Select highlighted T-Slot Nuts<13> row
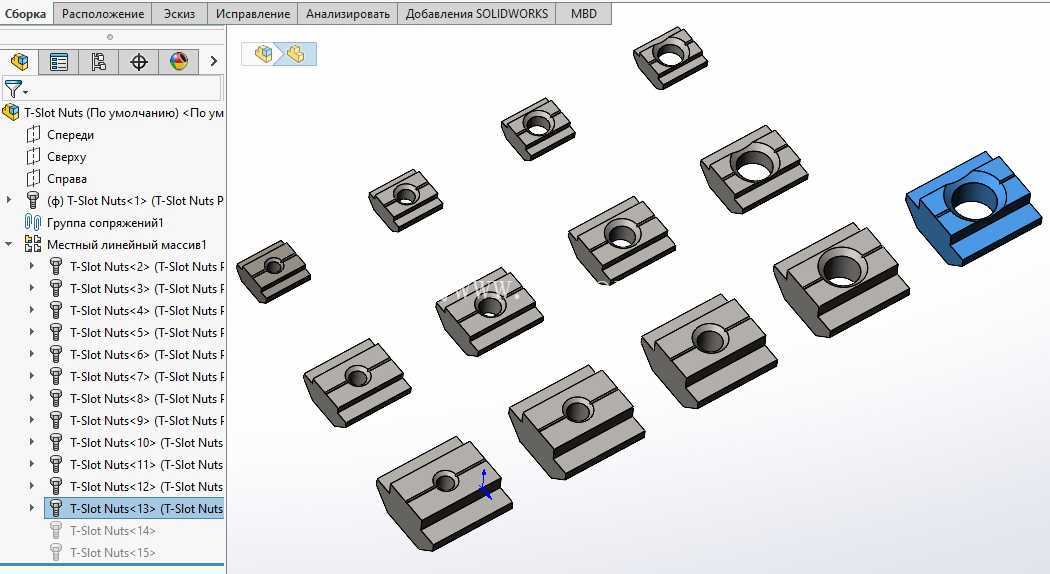1050x574 pixels. pos(135,508)
